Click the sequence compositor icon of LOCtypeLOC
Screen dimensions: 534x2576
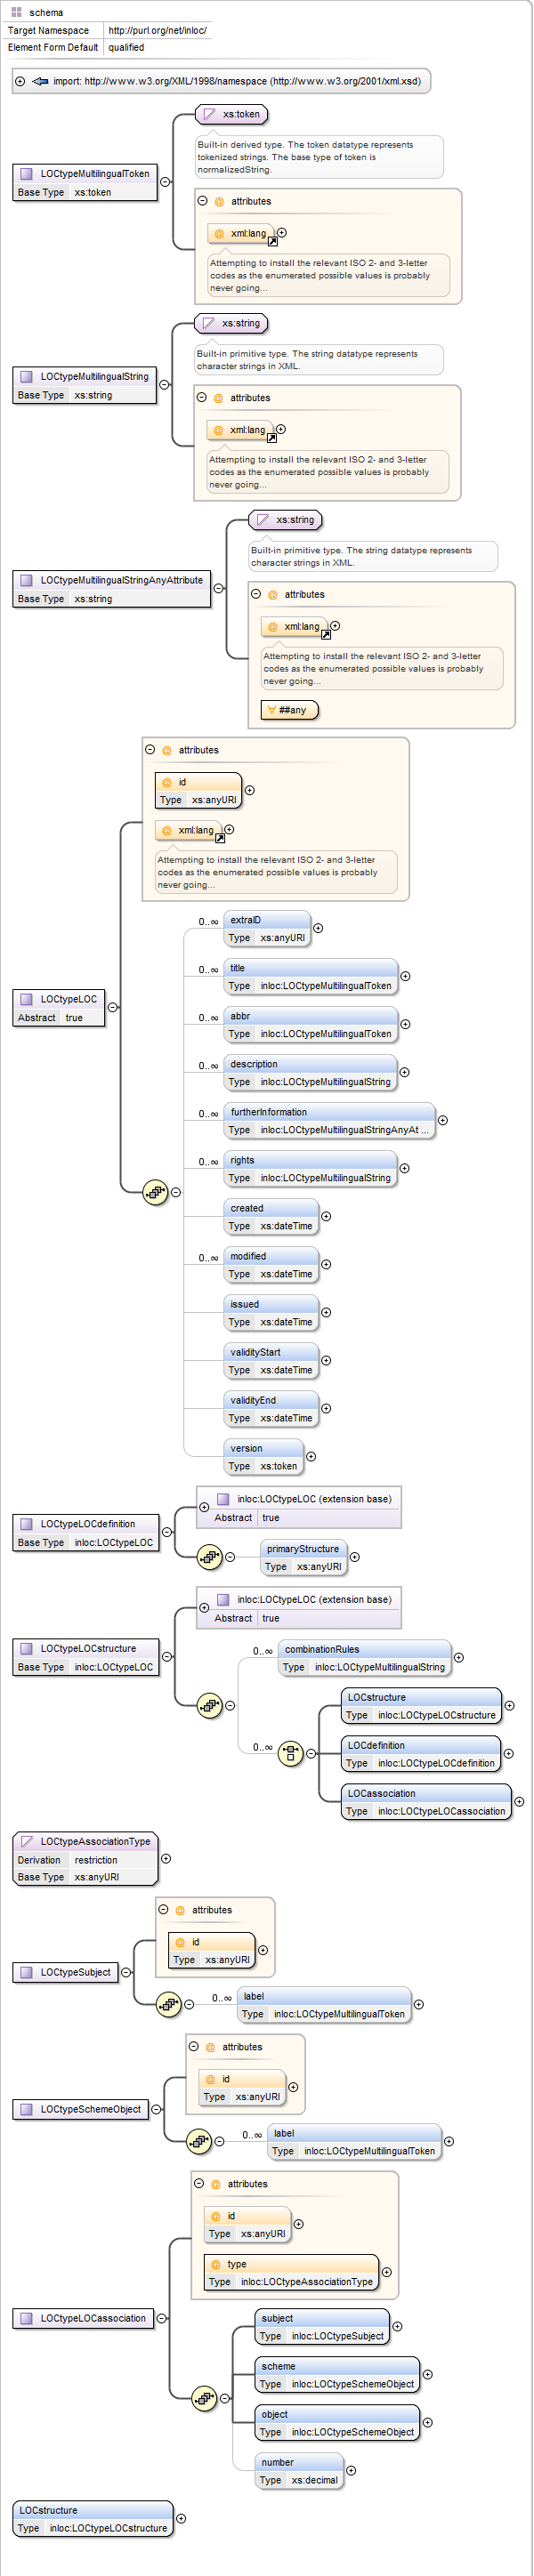click(155, 1192)
